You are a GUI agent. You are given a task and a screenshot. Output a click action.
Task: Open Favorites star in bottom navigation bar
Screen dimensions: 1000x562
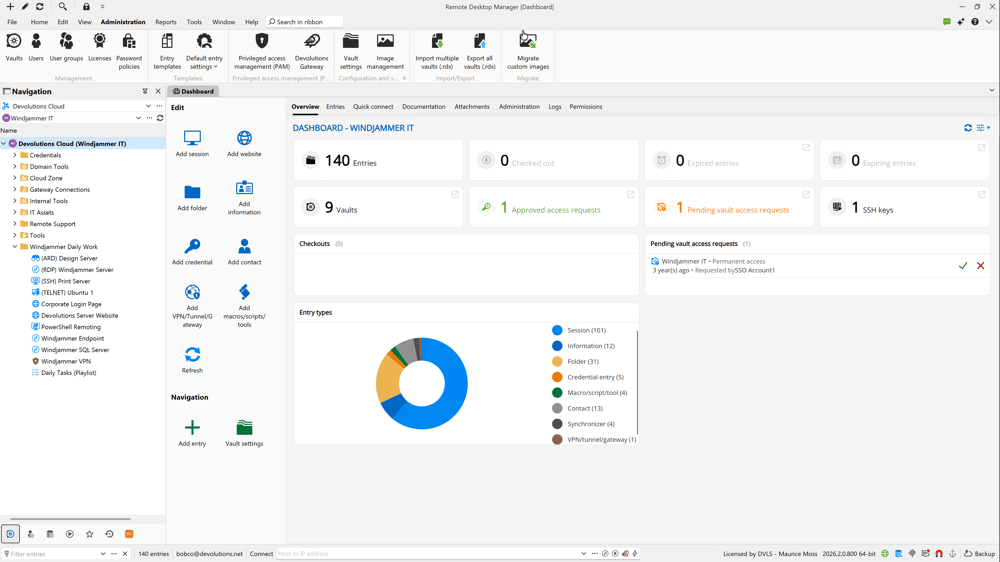point(89,534)
